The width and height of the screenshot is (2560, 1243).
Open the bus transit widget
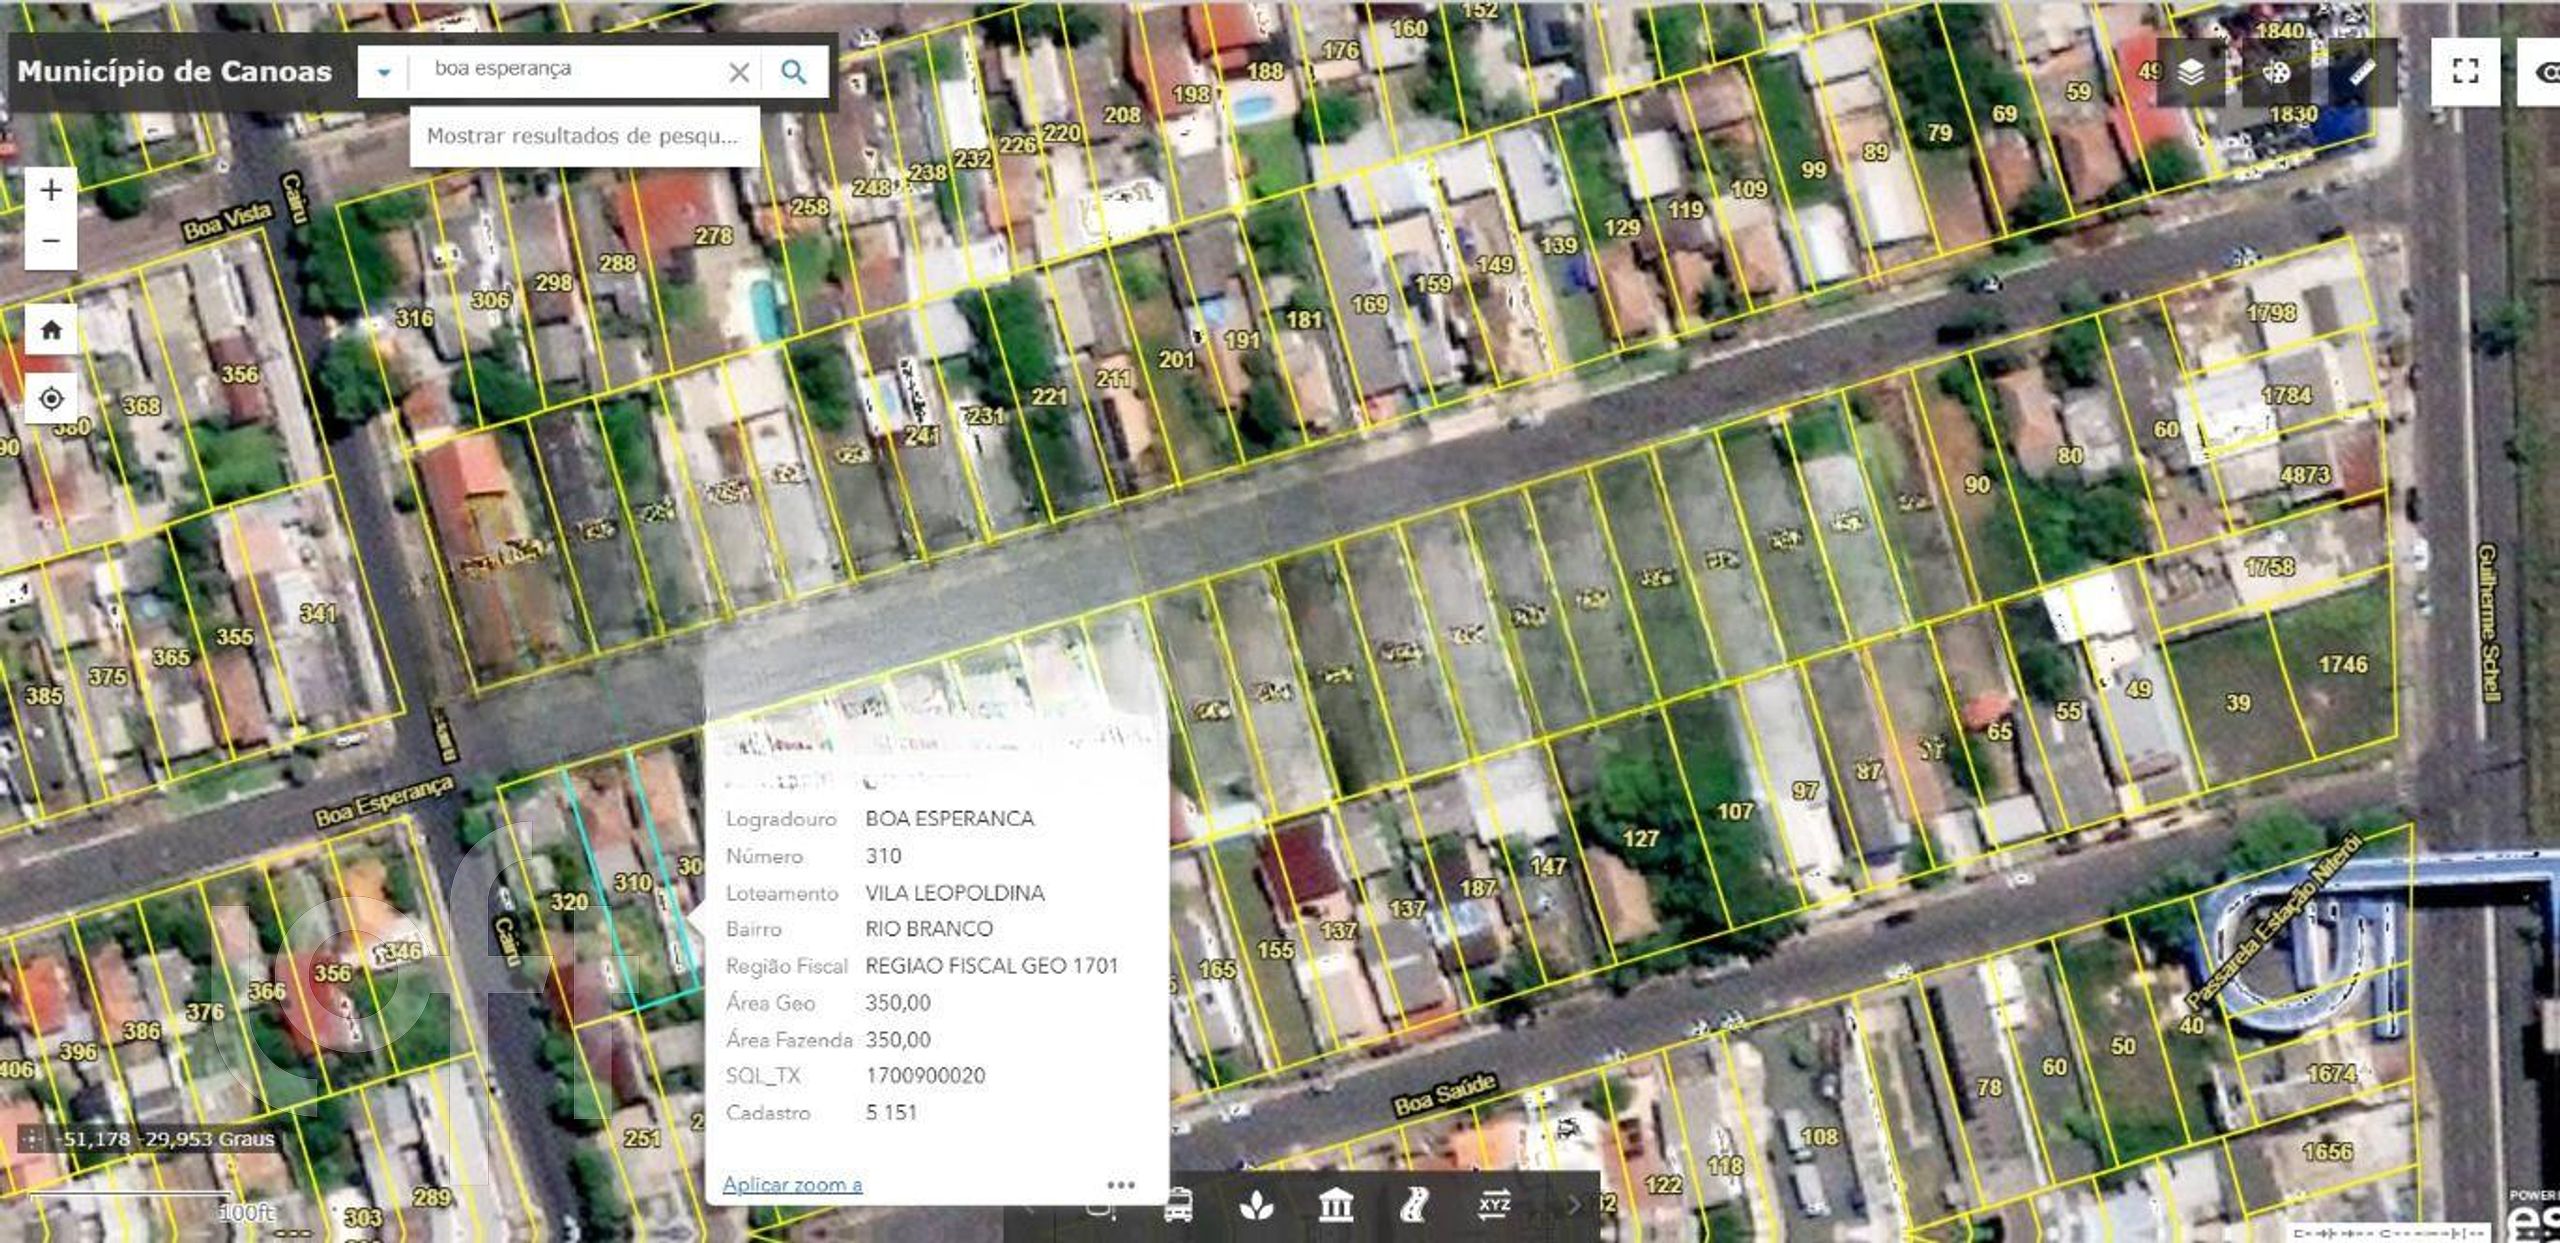(1178, 1206)
